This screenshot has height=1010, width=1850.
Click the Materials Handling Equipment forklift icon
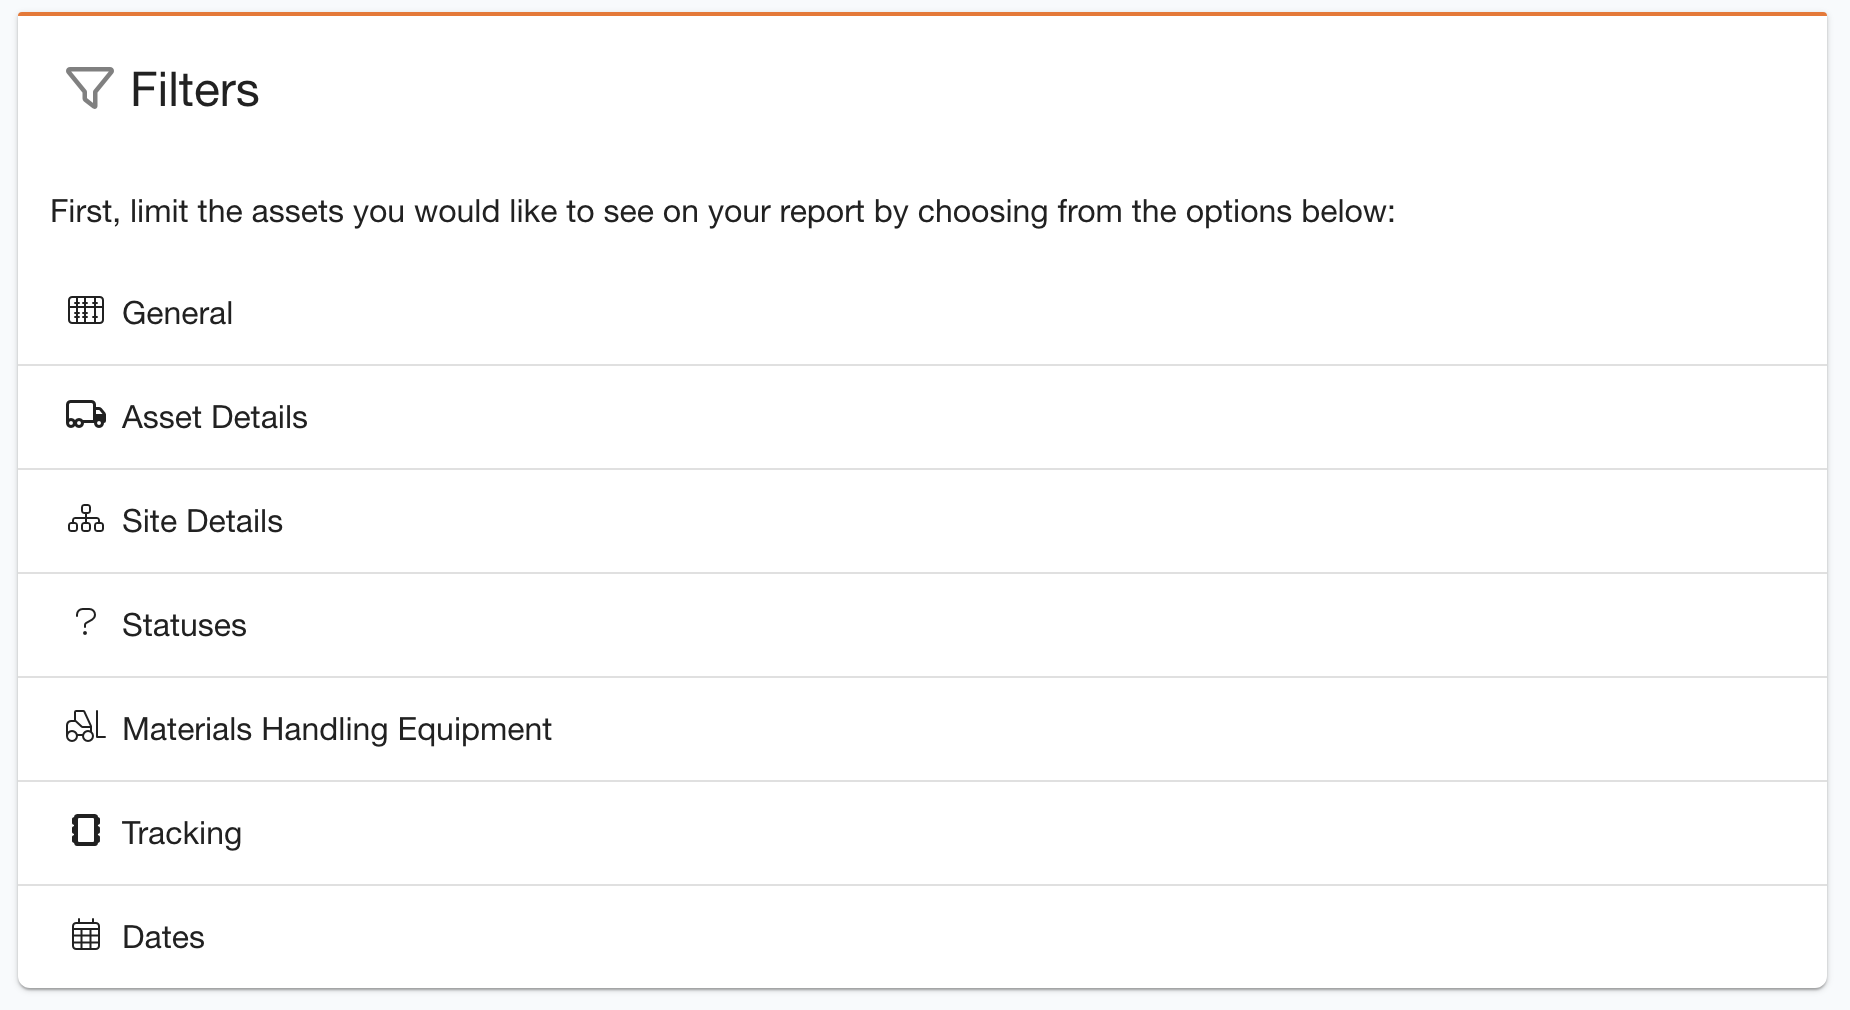[85, 728]
